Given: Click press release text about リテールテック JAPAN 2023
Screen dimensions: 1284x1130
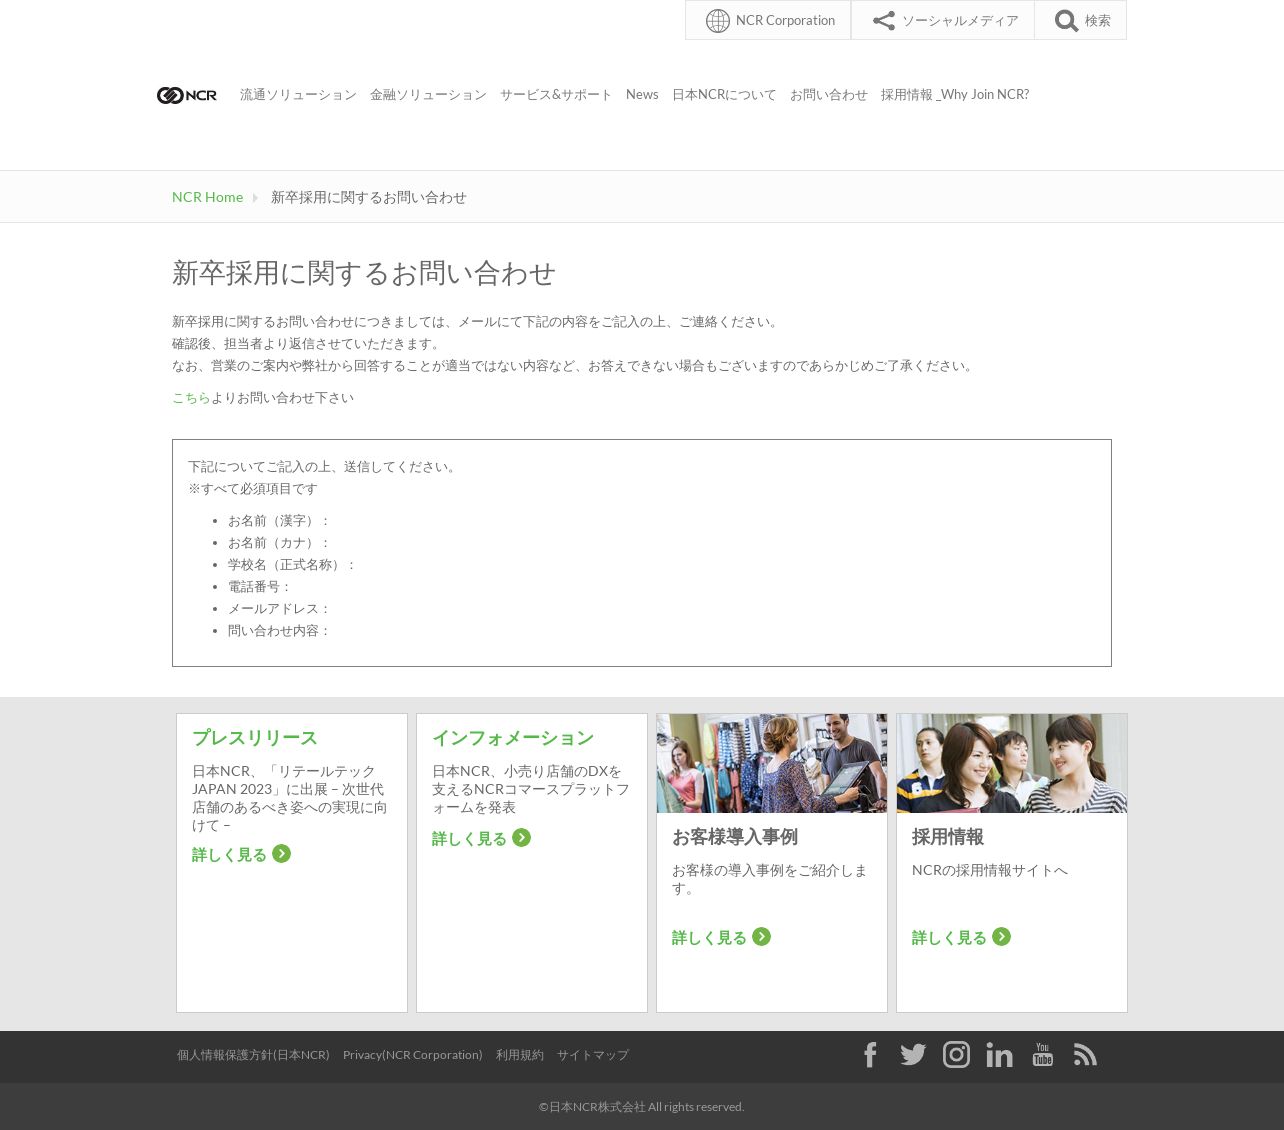Looking at the screenshot, I should 290,798.
